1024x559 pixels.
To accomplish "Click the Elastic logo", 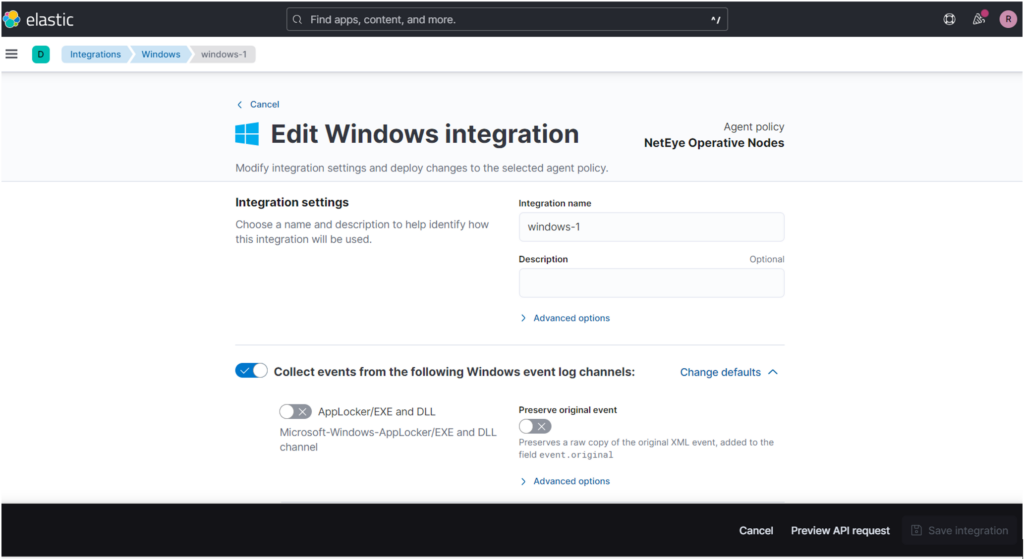I will (x=39, y=20).
